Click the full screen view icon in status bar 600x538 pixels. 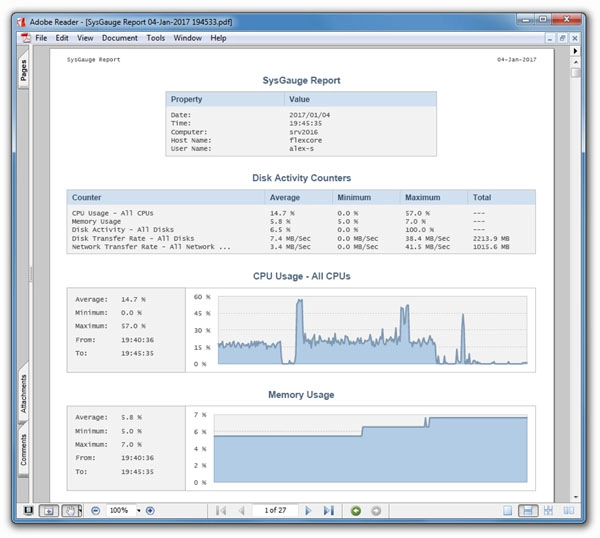coord(28,510)
